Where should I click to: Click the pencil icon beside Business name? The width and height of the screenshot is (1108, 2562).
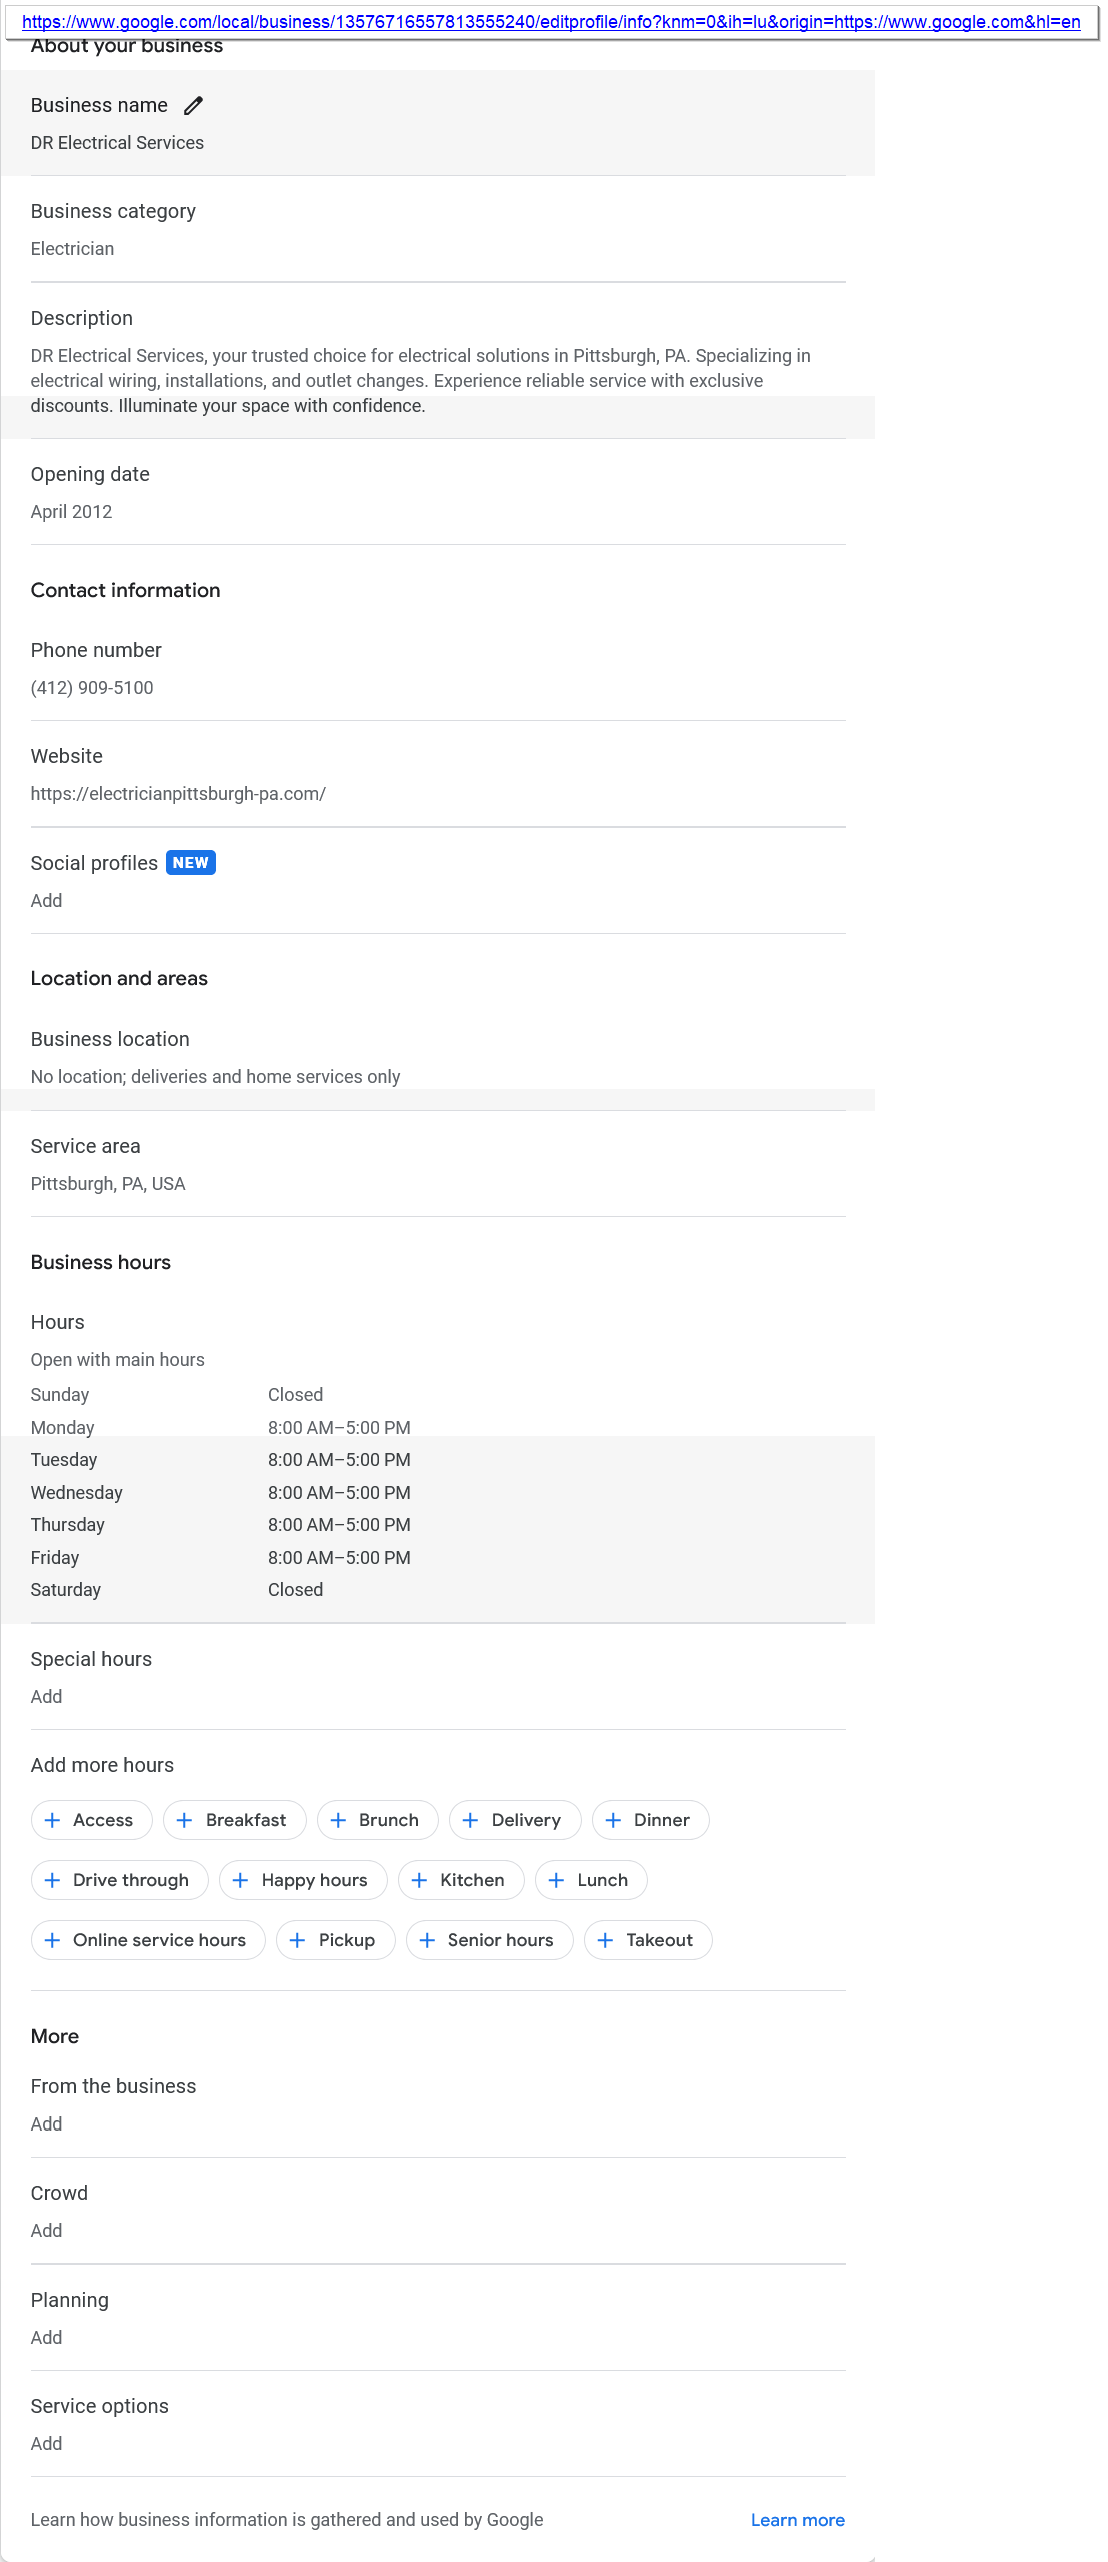click(194, 105)
